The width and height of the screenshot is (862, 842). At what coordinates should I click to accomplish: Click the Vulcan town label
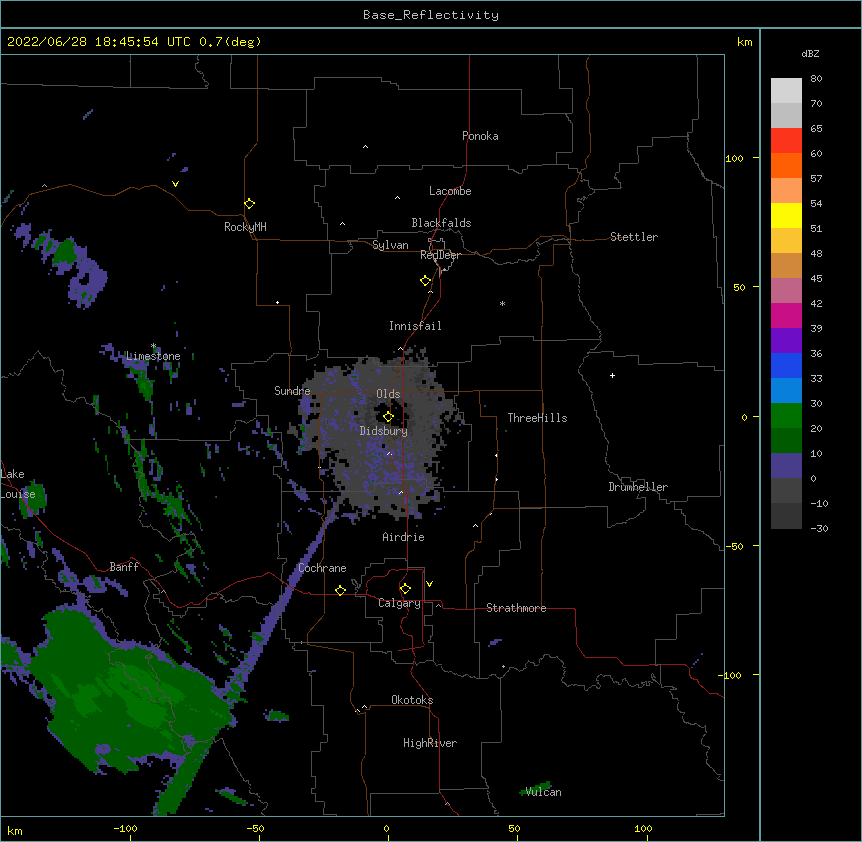pos(543,792)
